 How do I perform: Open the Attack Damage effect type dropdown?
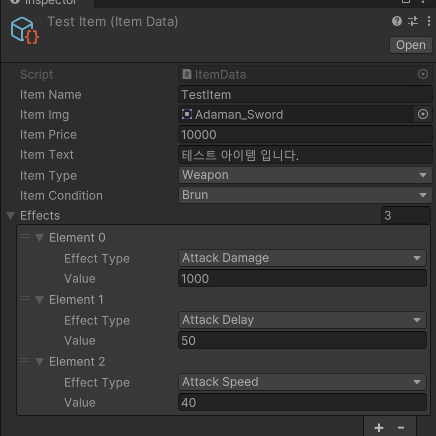(x=302, y=258)
